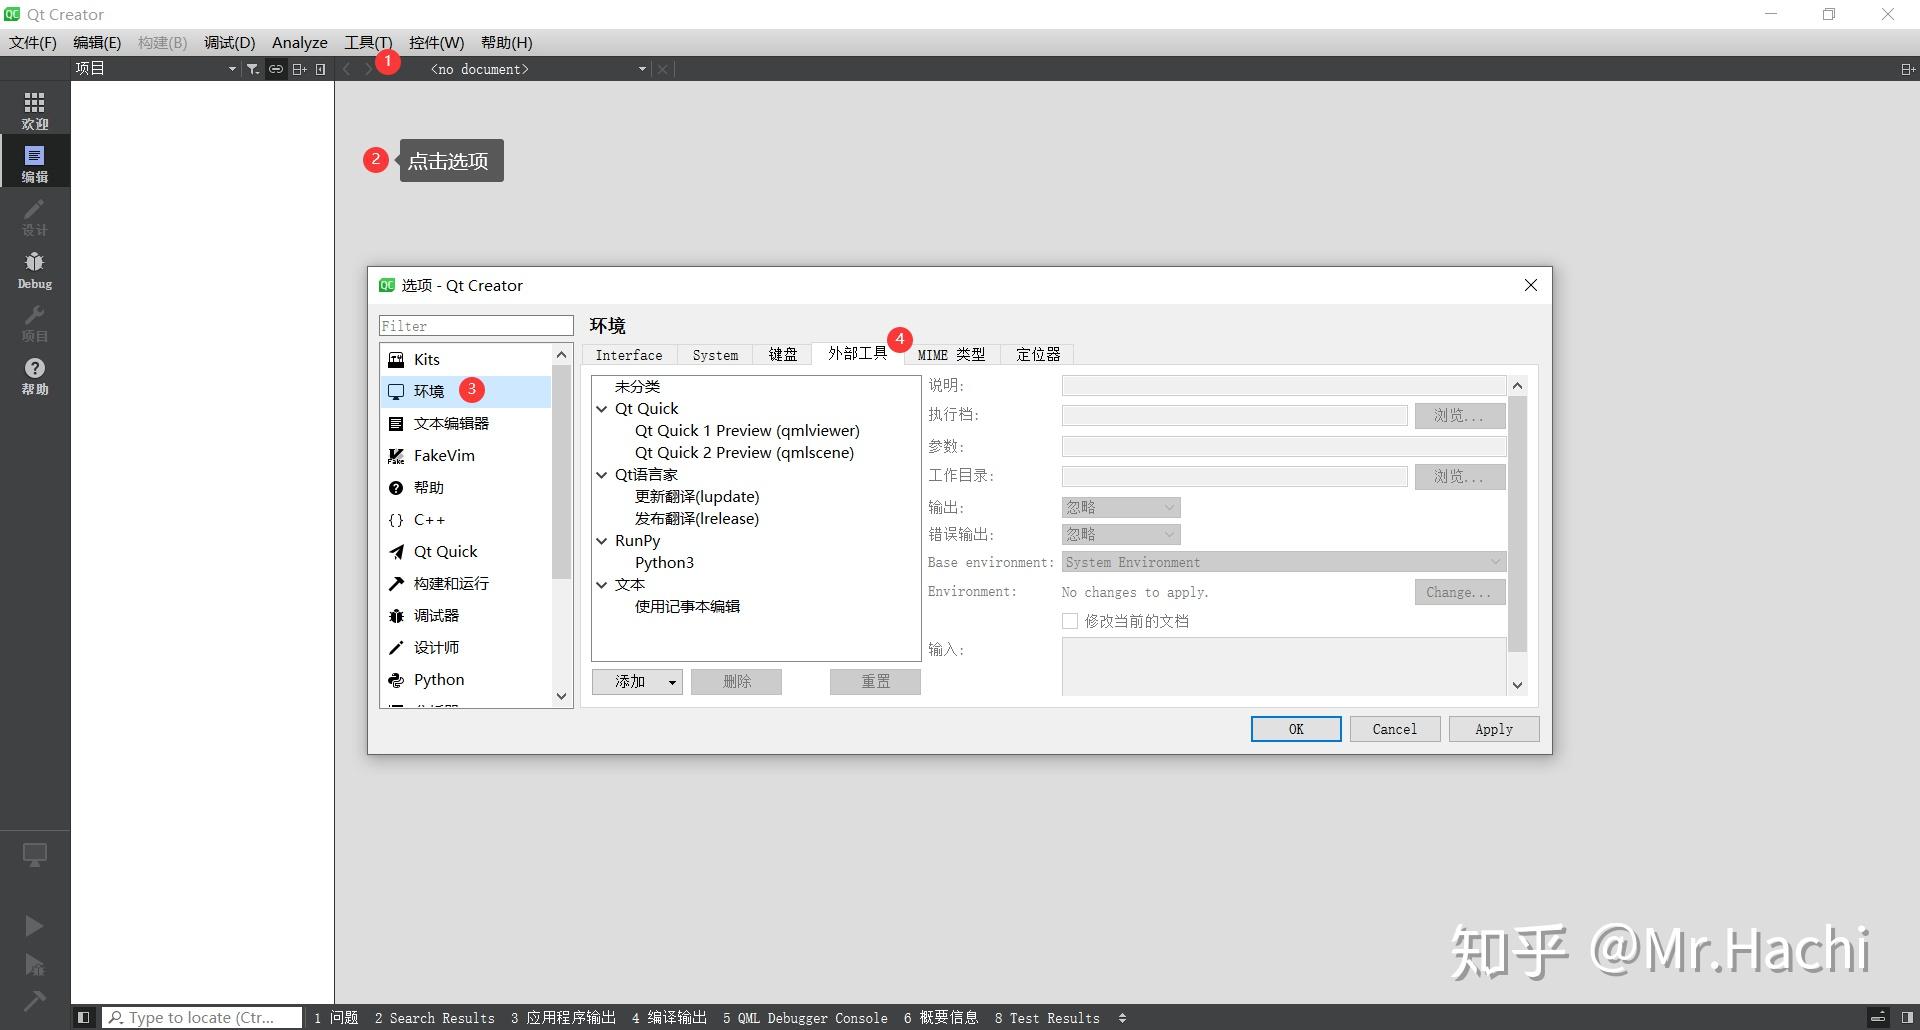This screenshot has width=1920, height=1030.
Task: Start debugging with the Run-debug icon
Action: click(34, 965)
